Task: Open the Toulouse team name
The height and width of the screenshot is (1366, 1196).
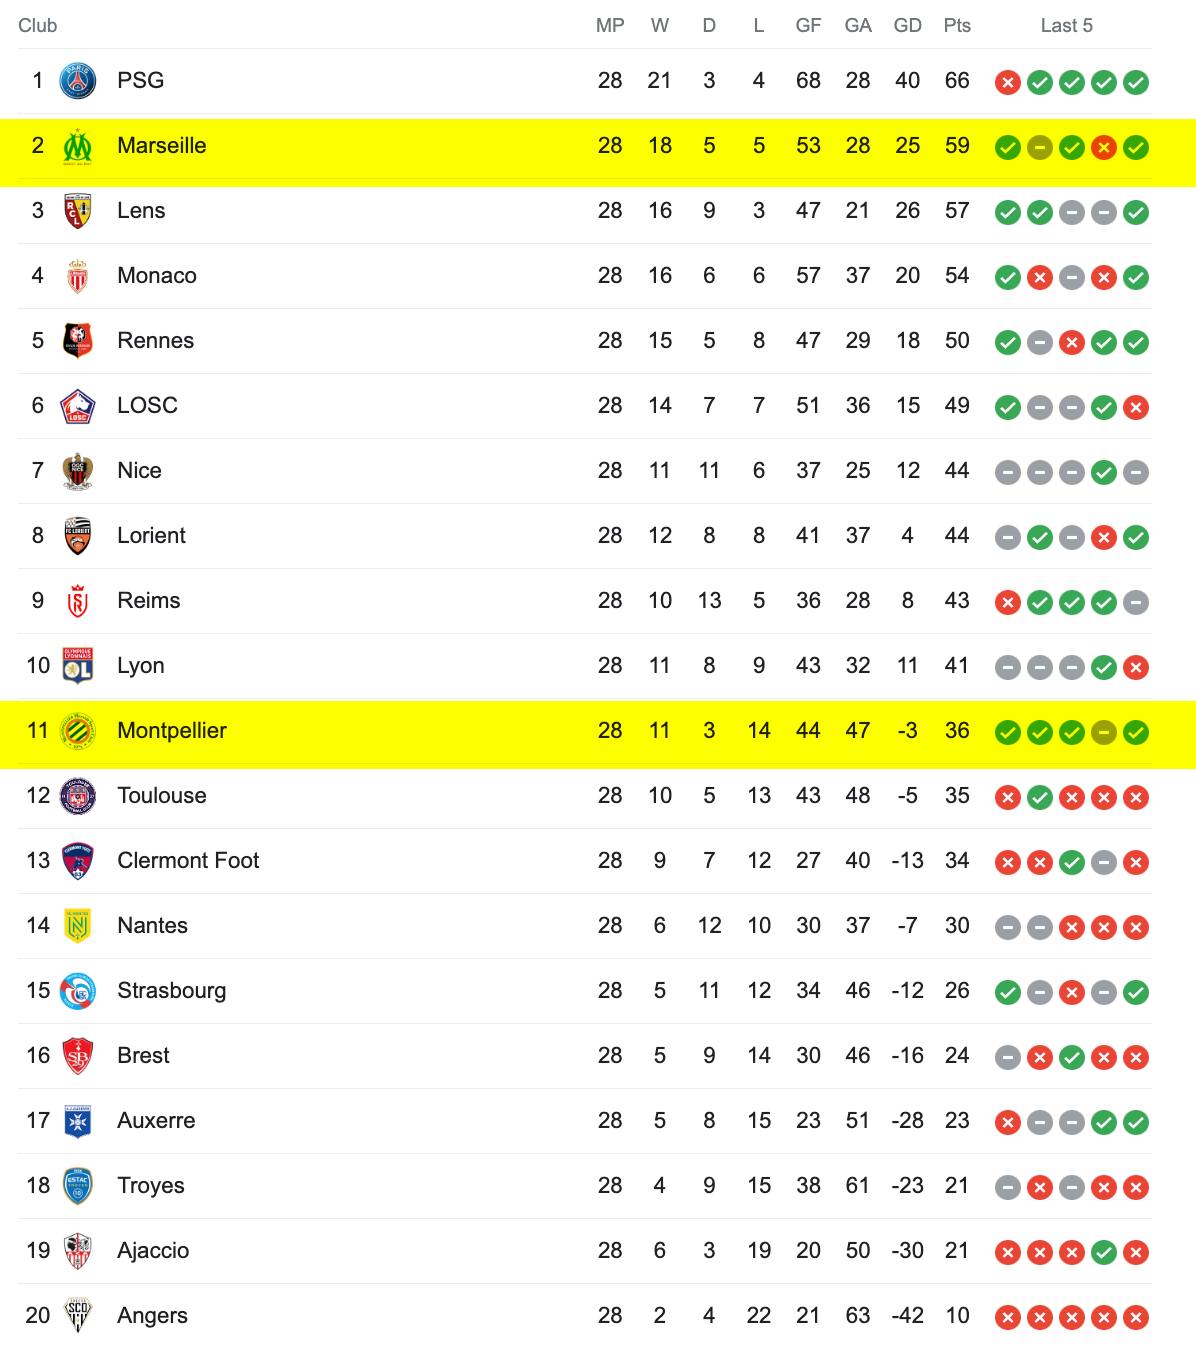Action: coord(162,796)
